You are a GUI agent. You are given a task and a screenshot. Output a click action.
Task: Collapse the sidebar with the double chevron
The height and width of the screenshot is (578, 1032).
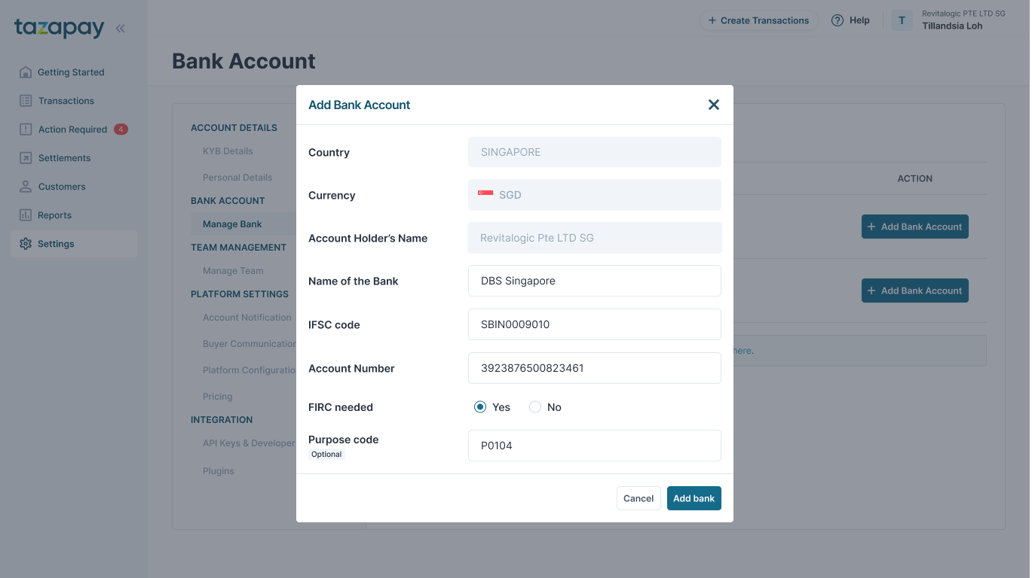[x=120, y=28]
